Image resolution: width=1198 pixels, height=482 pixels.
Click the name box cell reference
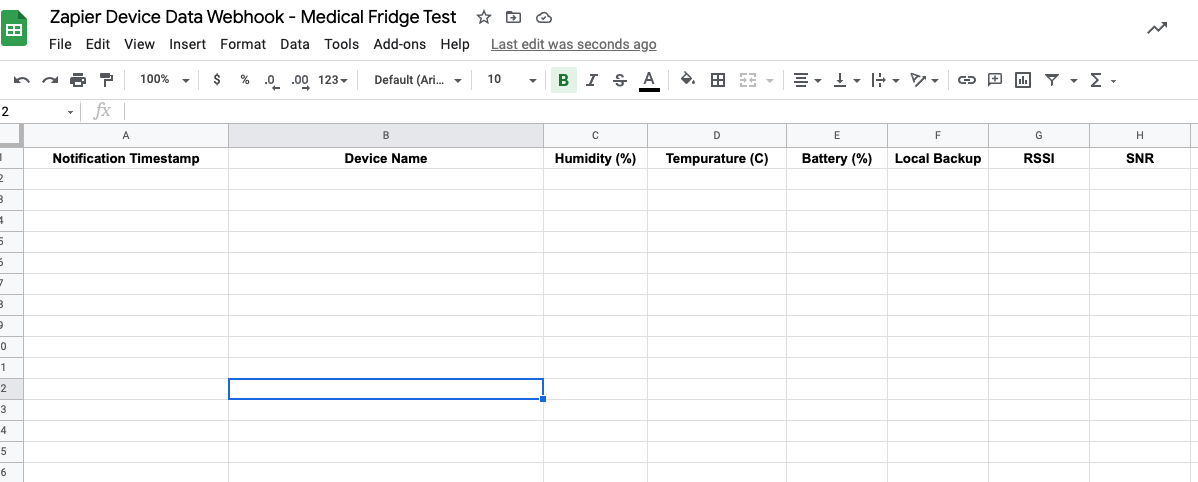tap(38, 112)
